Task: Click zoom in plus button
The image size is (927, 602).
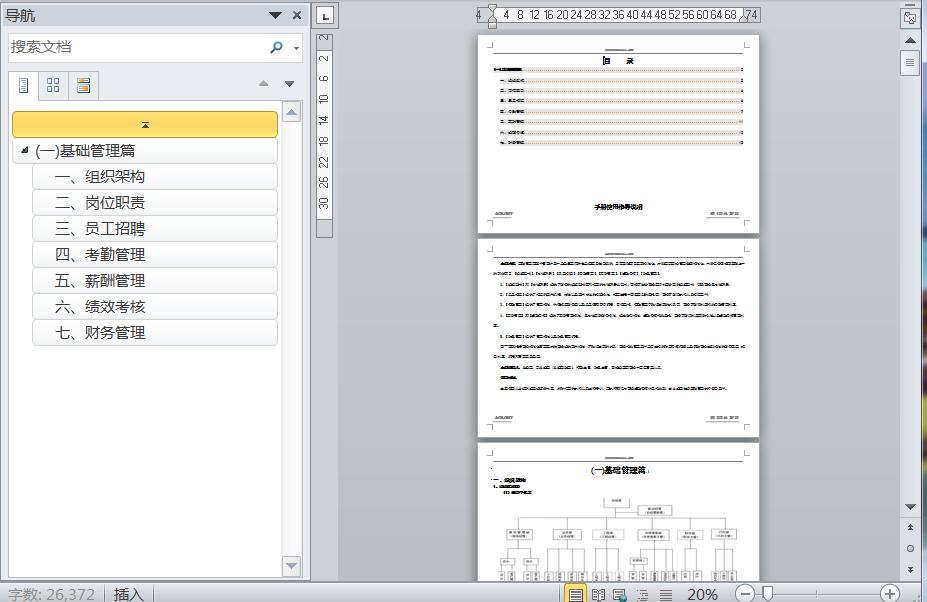Action: [x=890, y=593]
